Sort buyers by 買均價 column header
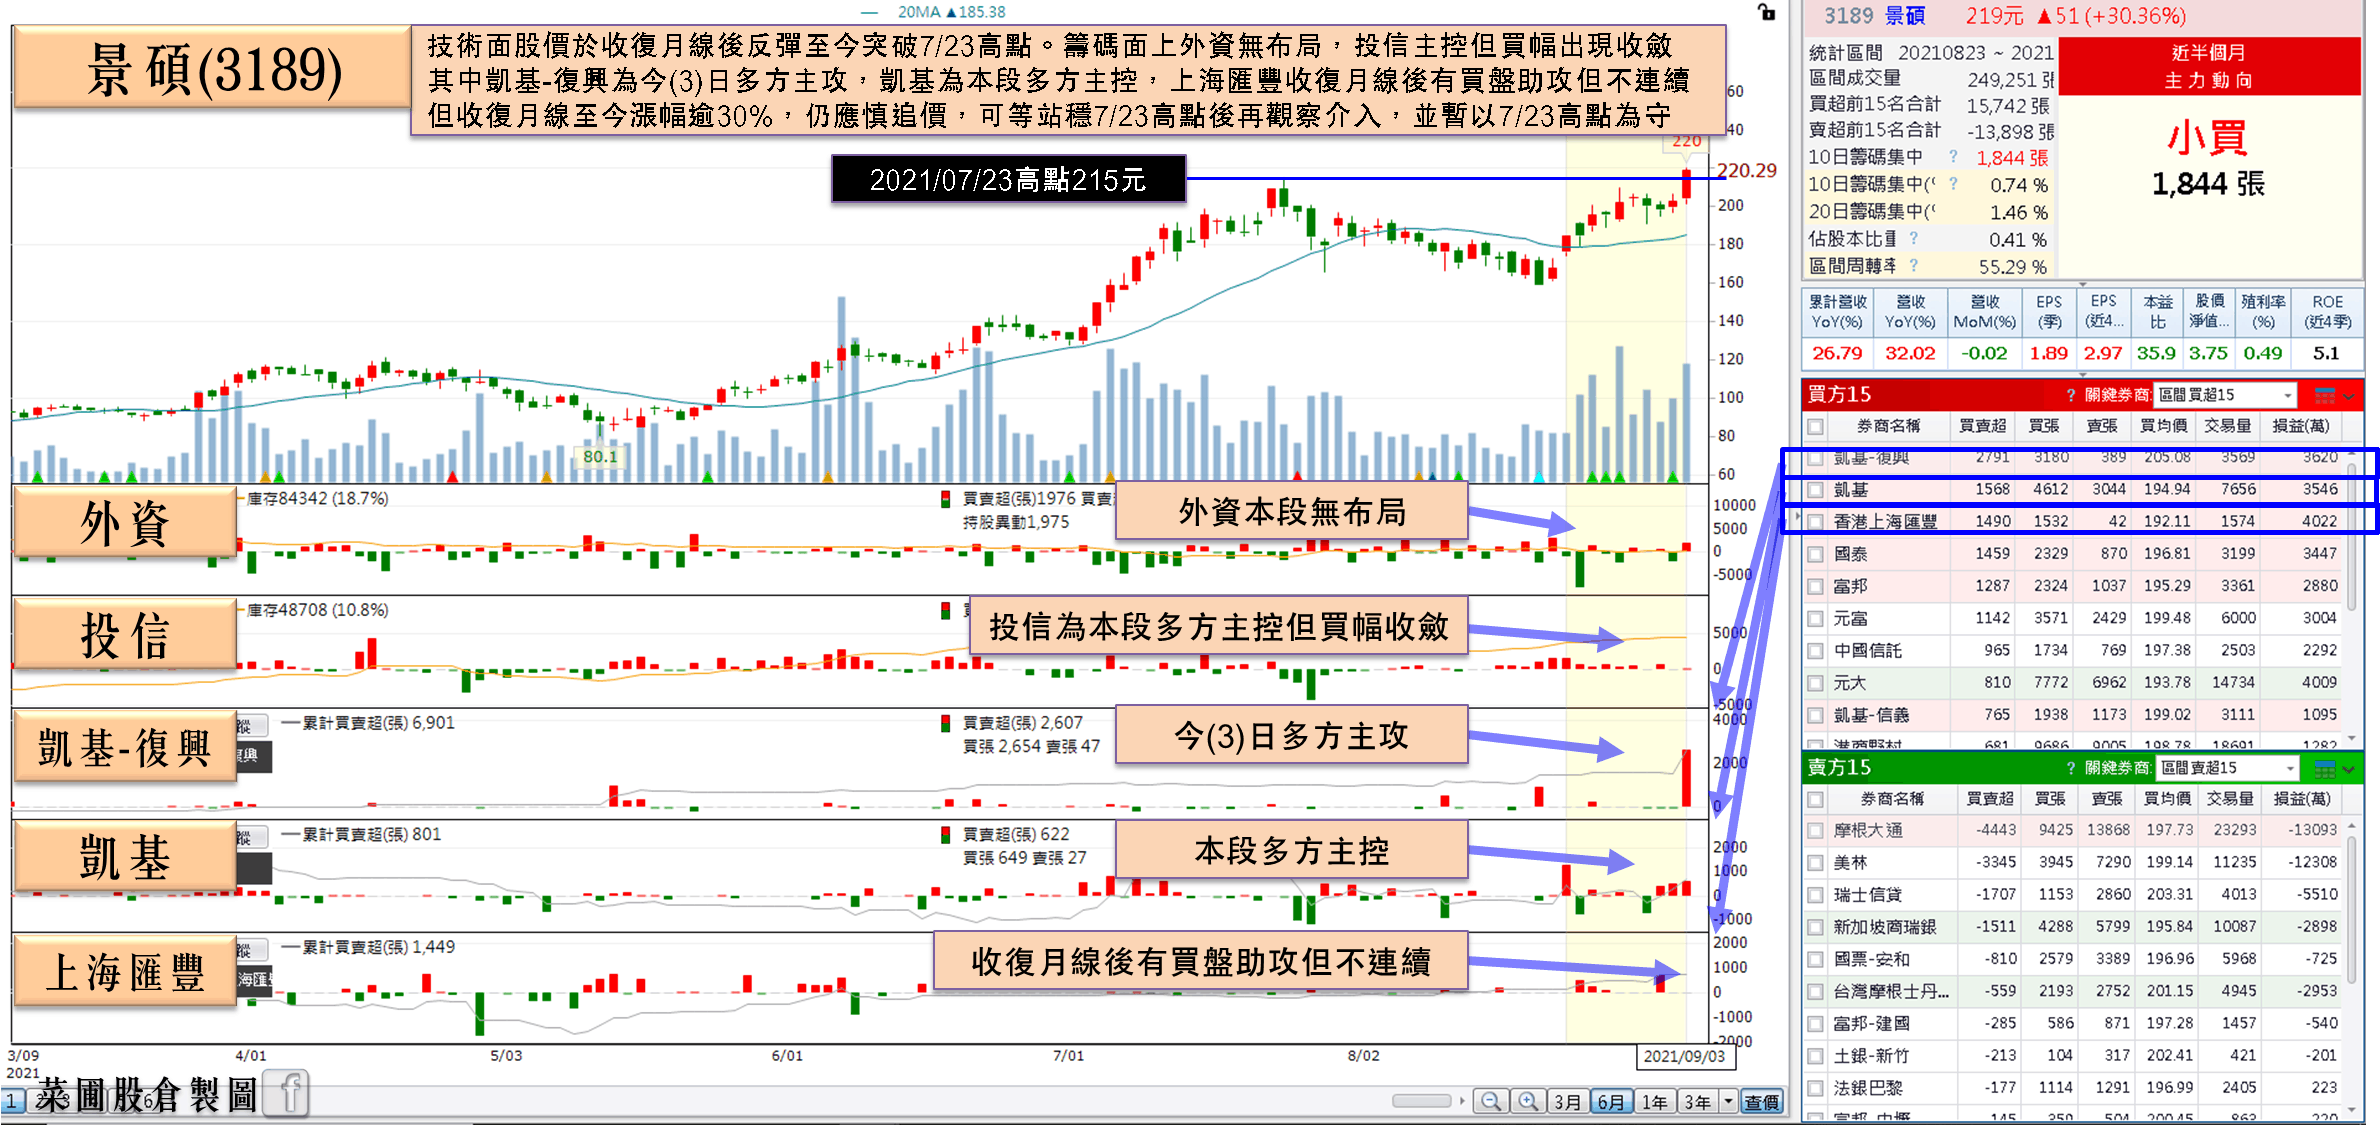The image size is (2380, 1148). 2163,426
